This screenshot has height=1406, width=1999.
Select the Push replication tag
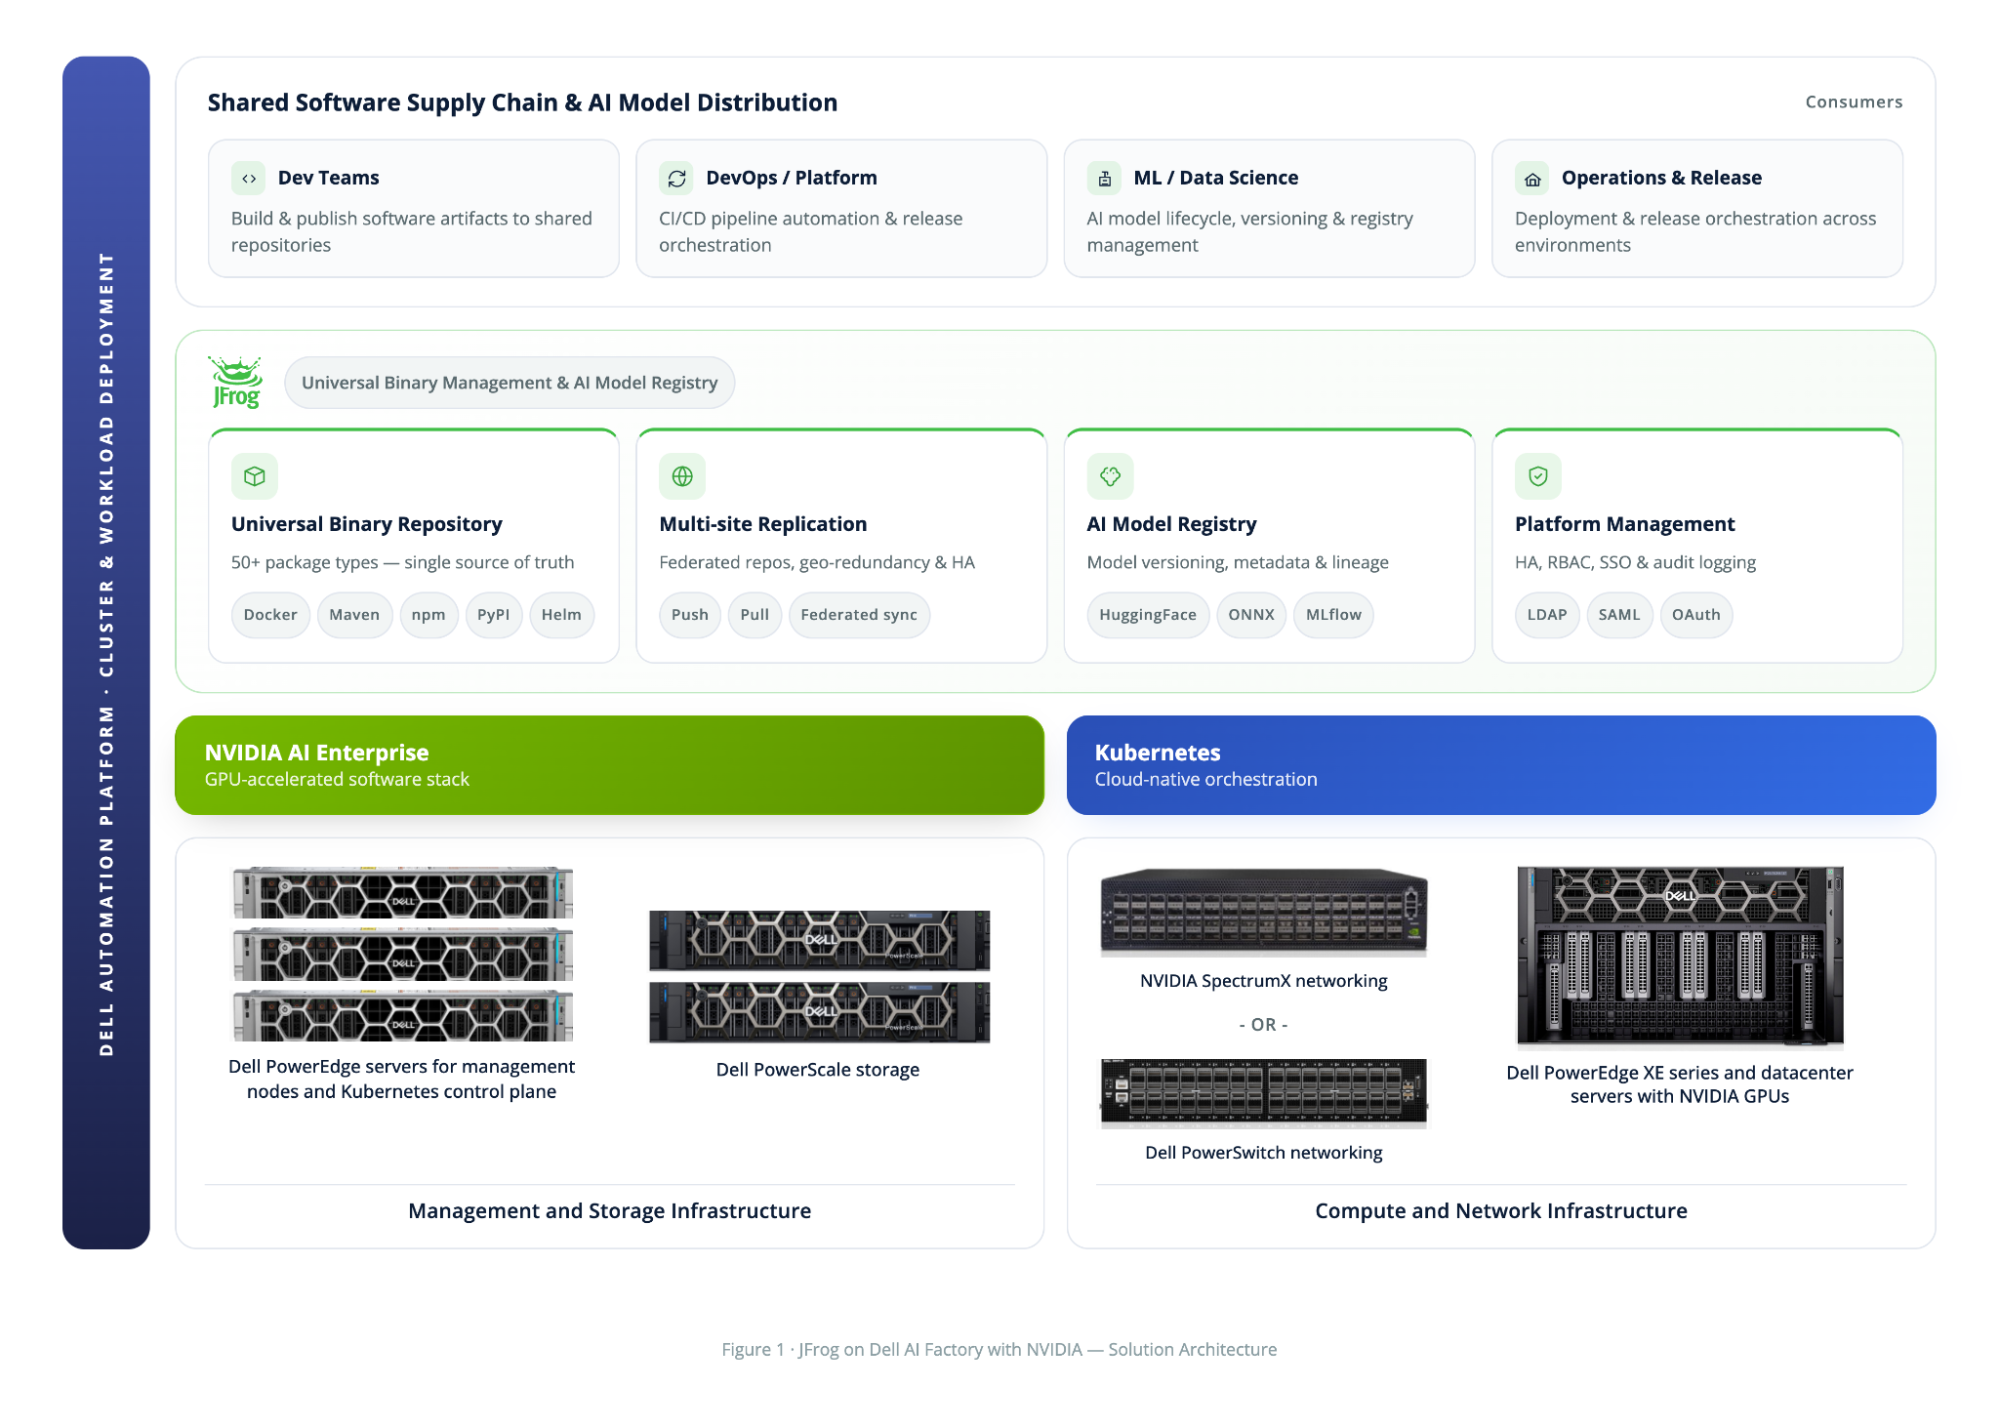(x=690, y=615)
